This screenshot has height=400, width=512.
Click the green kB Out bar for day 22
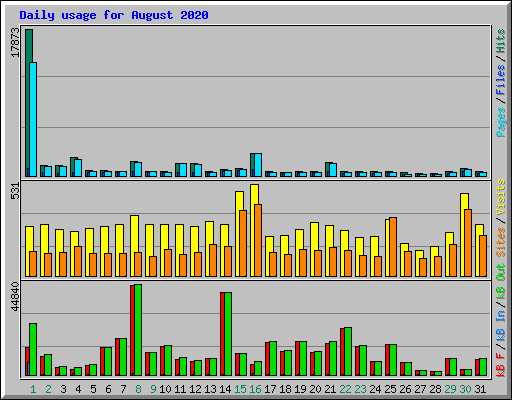pos(348,352)
